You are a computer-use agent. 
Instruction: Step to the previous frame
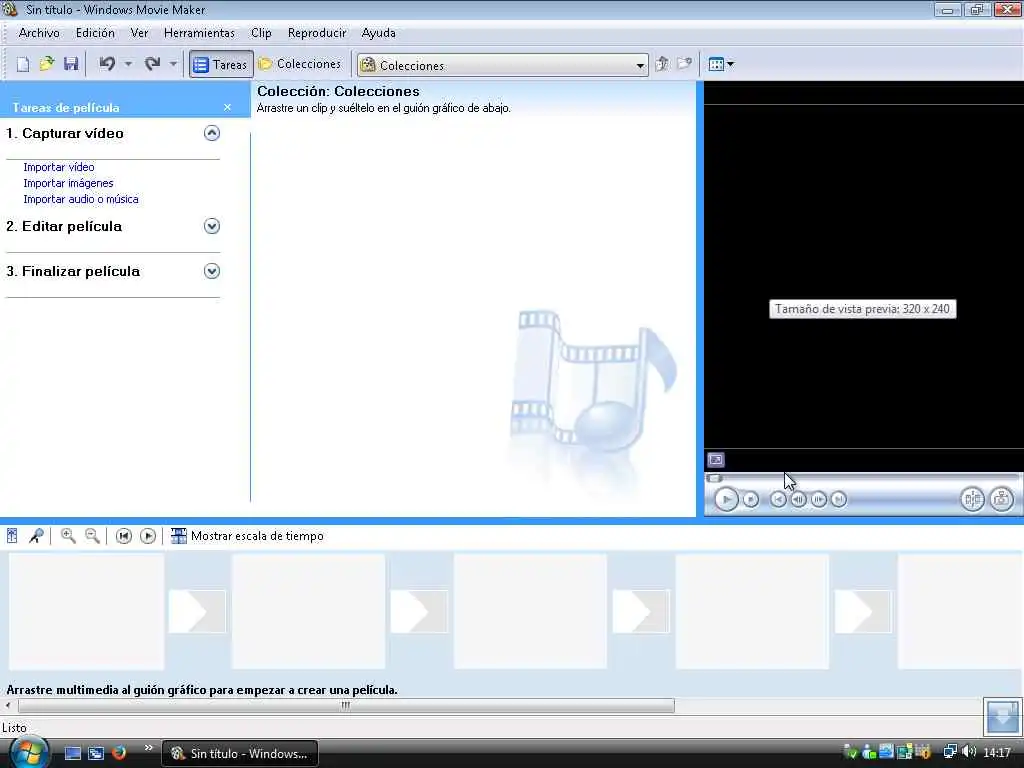click(x=798, y=500)
